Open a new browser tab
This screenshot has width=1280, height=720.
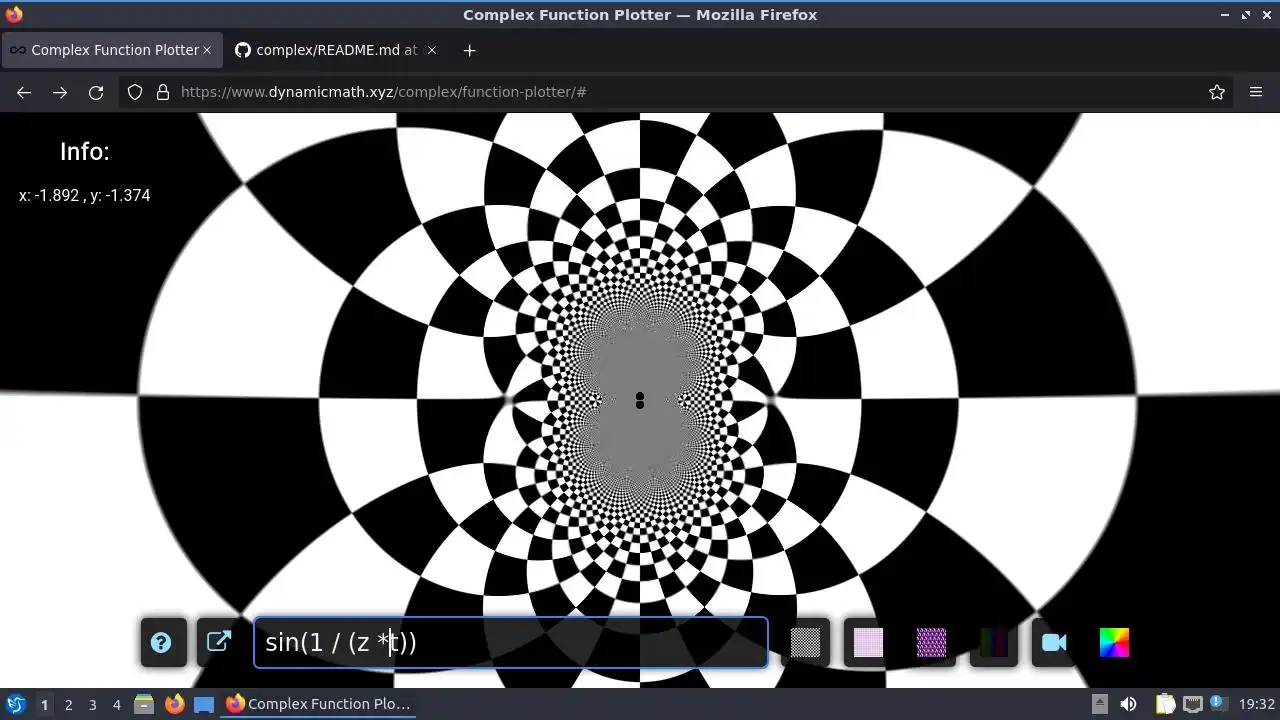coord(469,50)
